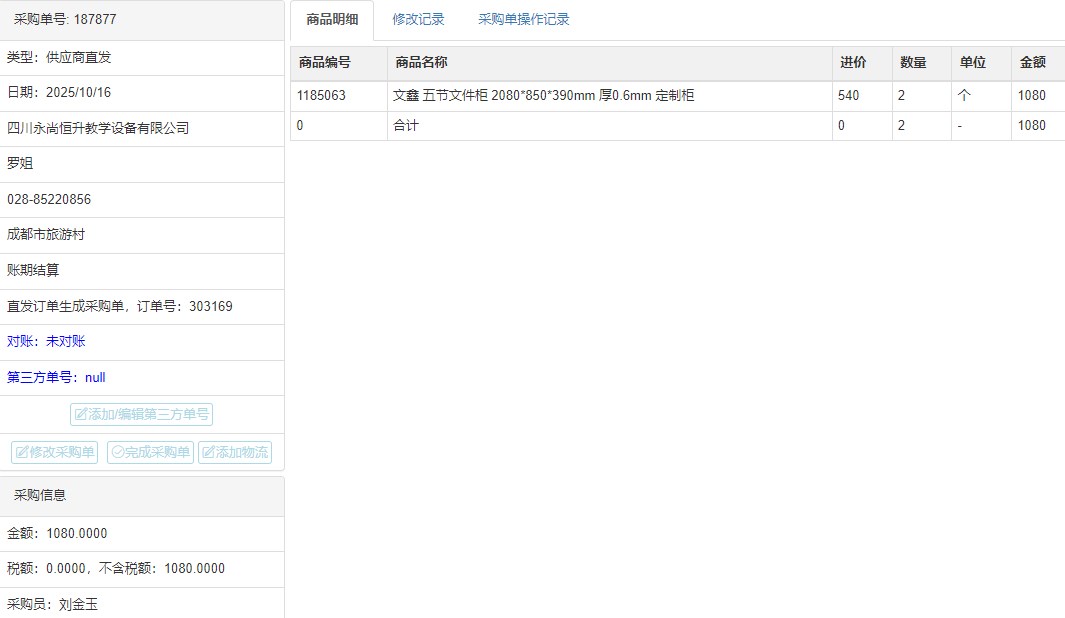Click the 第三方单号：null text
Screen dimensions: 1065x618
tap(56, 377)
